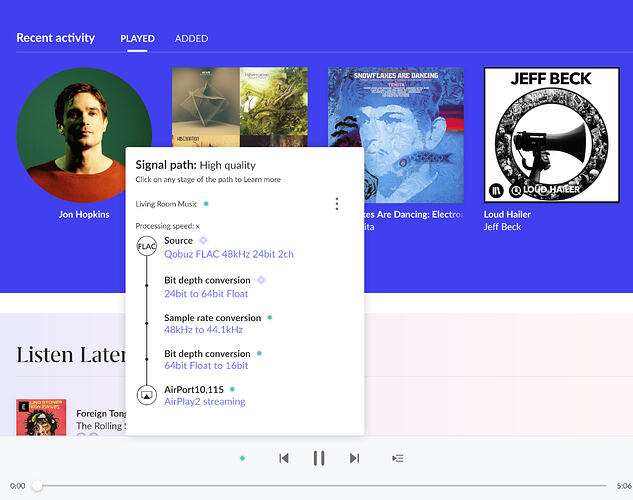Open the Foreign Tongues album thumbnail

41,417
